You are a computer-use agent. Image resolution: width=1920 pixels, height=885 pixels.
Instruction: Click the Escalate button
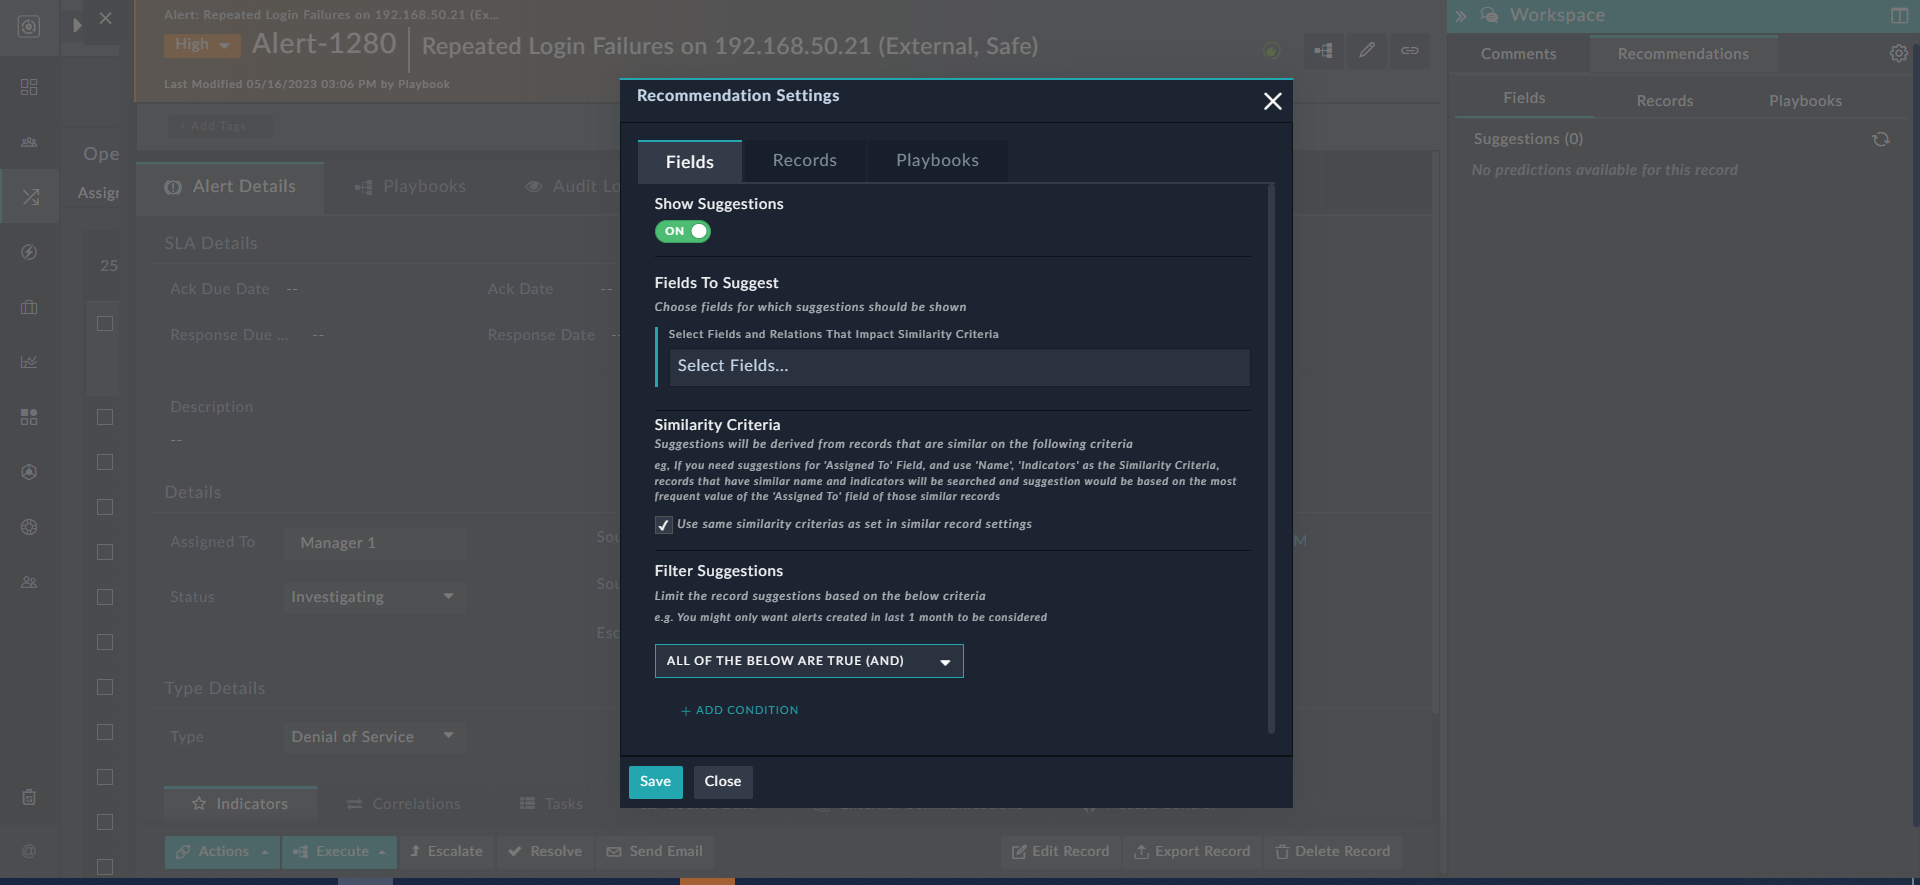447,852
